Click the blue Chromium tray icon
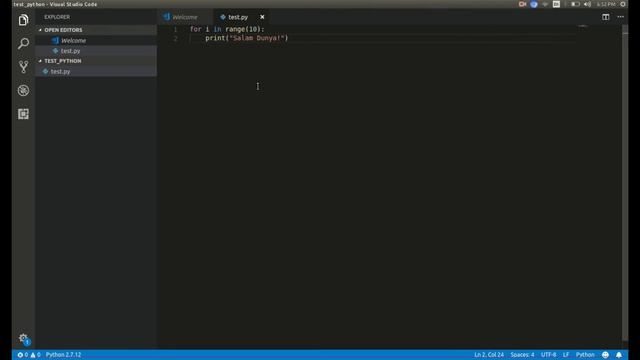Image resolution: width=640 pixels, height=360 pixels. (x=533, y=4)
